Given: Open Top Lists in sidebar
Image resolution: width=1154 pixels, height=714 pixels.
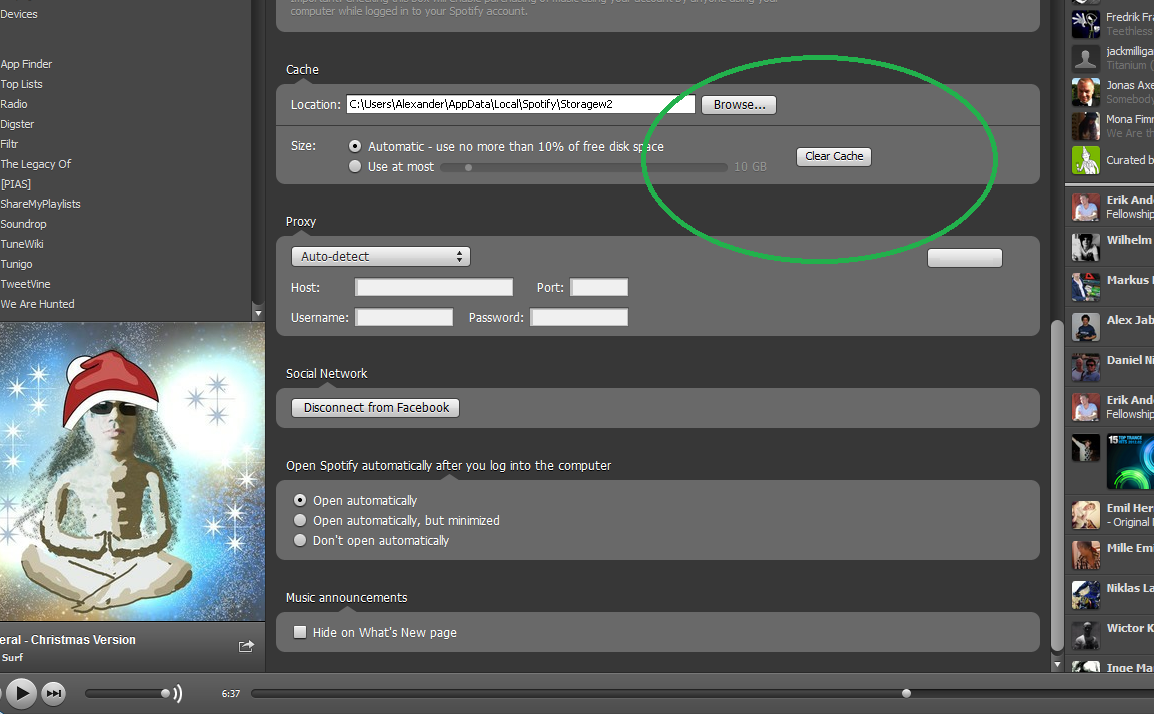Looking at the screenshot, I should (22, 84).
